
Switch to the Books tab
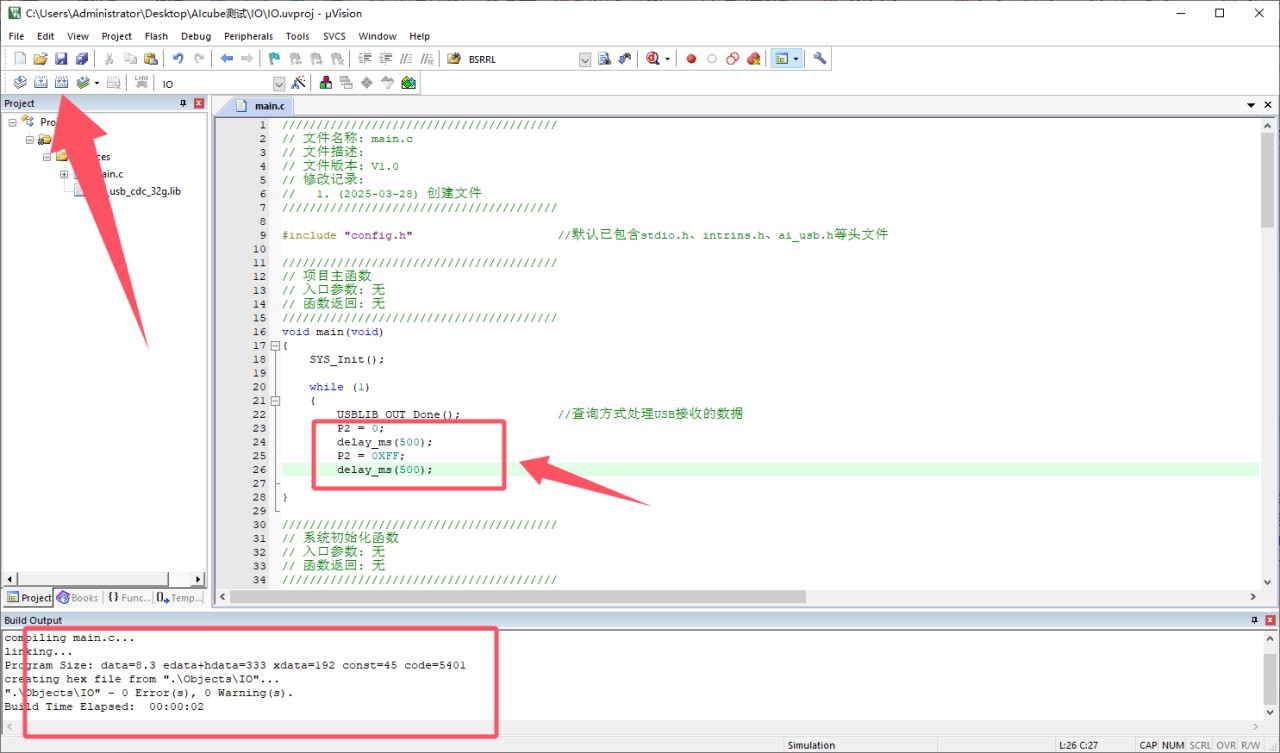click(78, 597)
